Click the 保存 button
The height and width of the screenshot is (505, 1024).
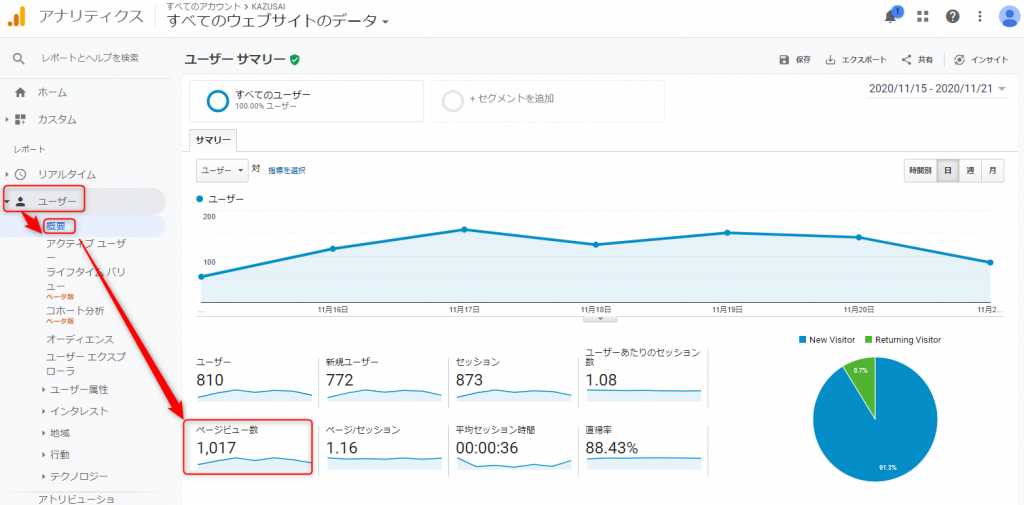tap(795, 59)
